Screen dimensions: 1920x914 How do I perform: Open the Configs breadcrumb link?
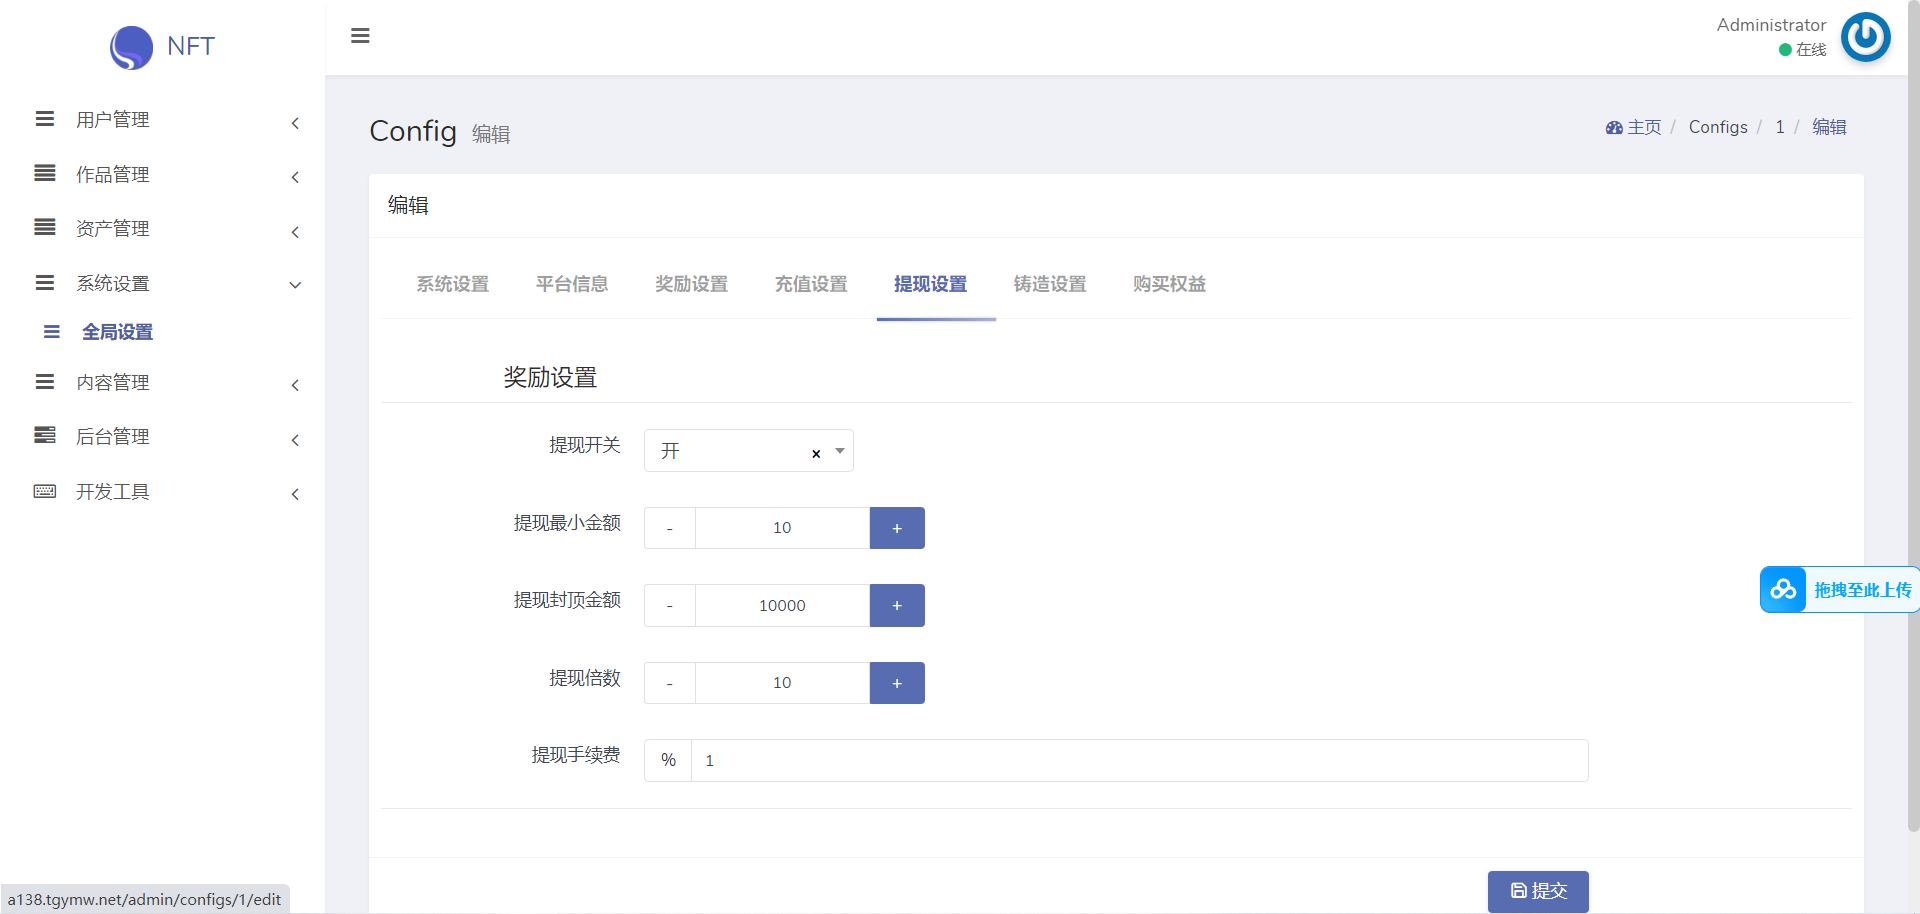pyautogui.click(x=1717, y=127)
